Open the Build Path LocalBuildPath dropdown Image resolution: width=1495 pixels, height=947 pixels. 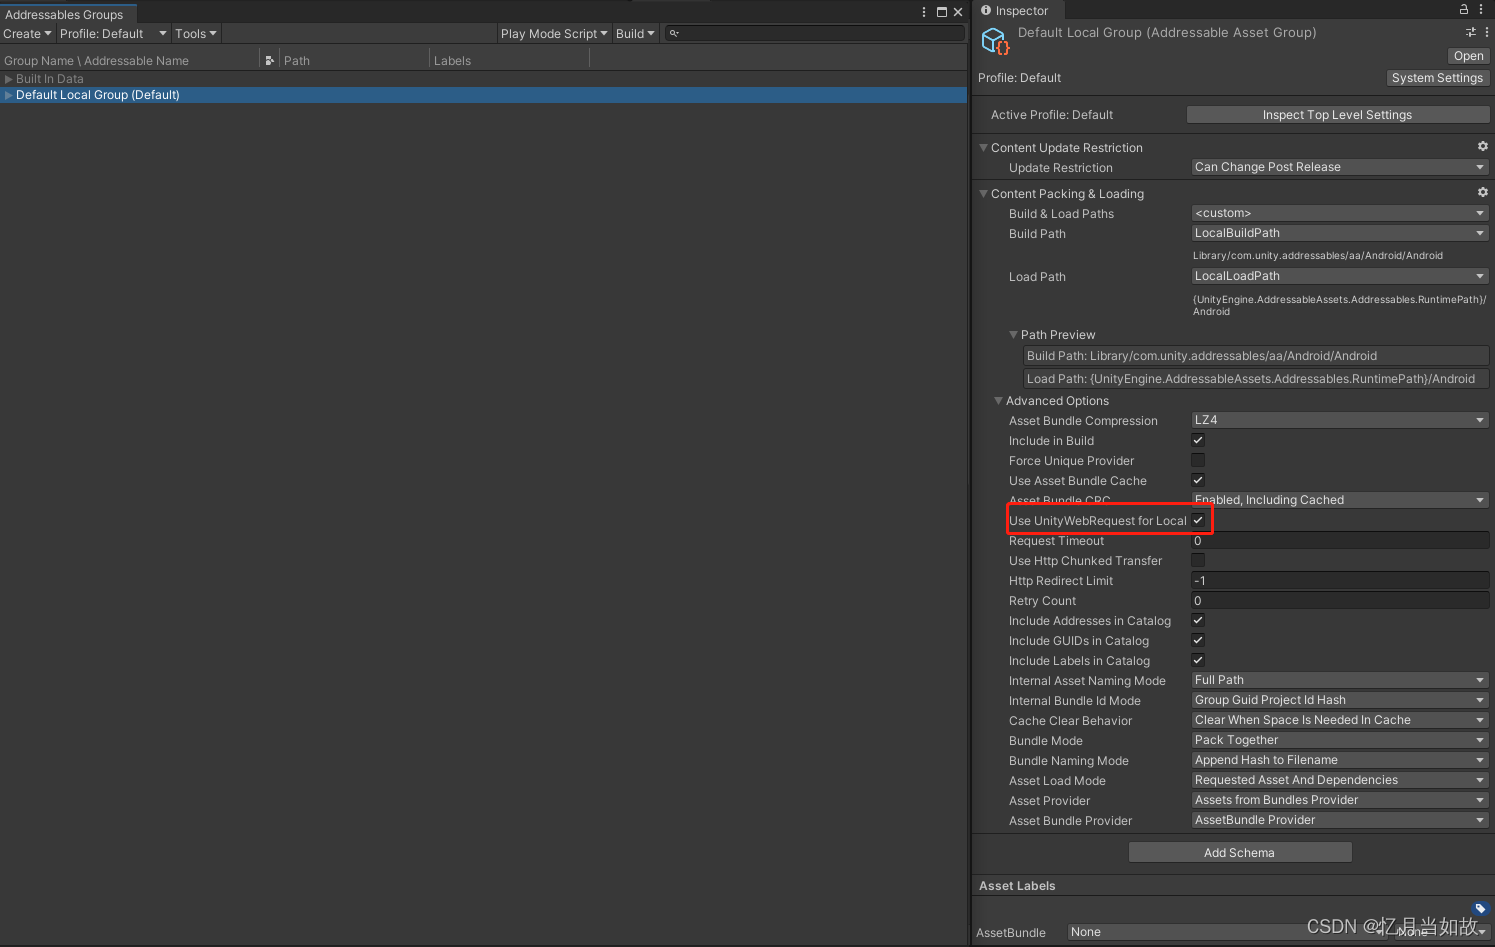point(1340,233)
